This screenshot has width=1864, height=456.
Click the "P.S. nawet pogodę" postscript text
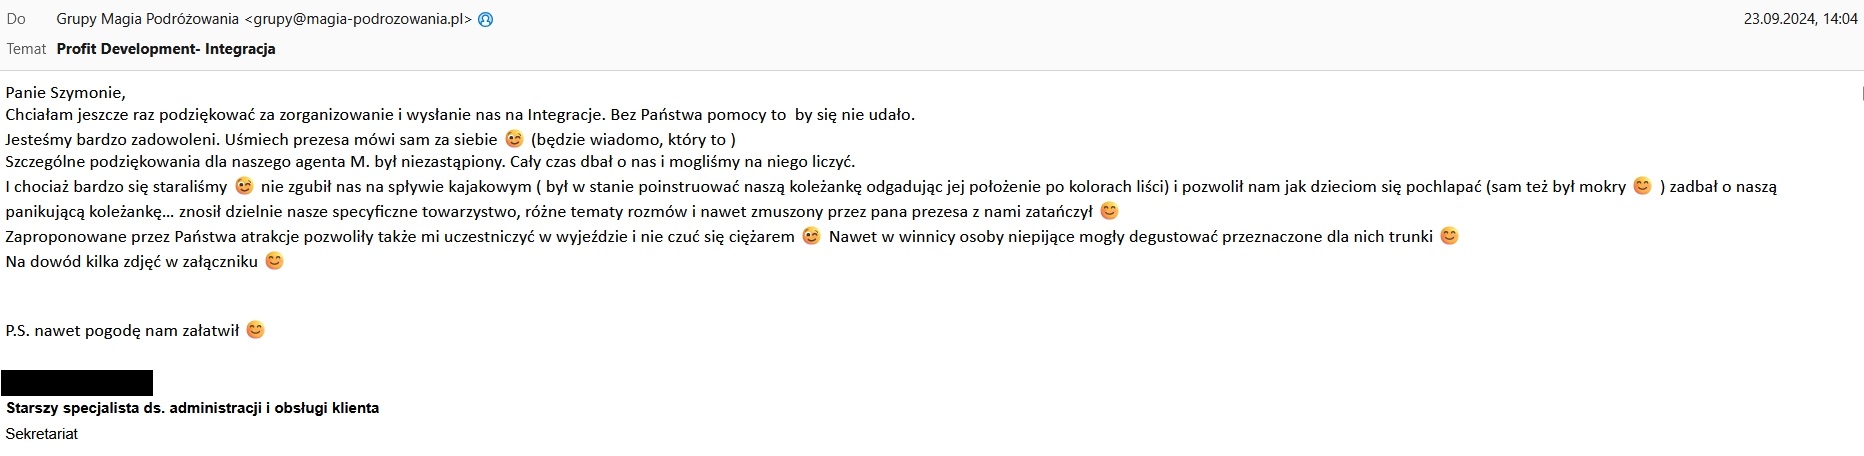tap(122, 330)
